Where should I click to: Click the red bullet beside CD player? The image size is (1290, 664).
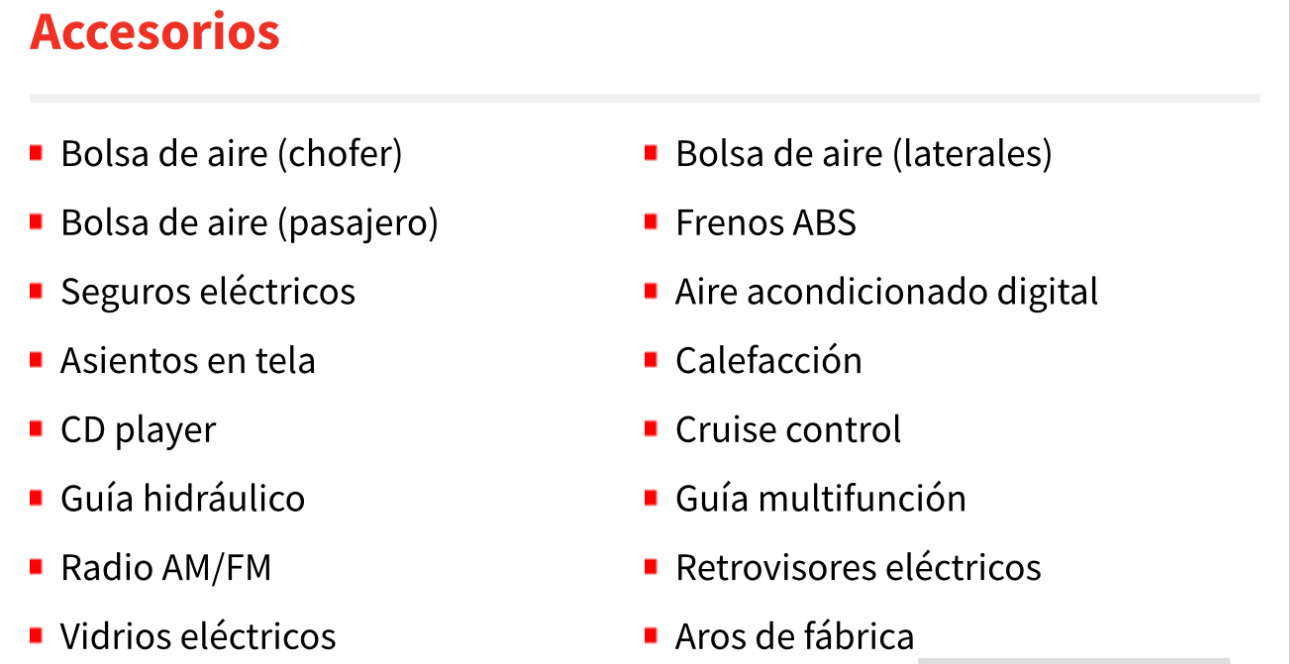(36, 429)
